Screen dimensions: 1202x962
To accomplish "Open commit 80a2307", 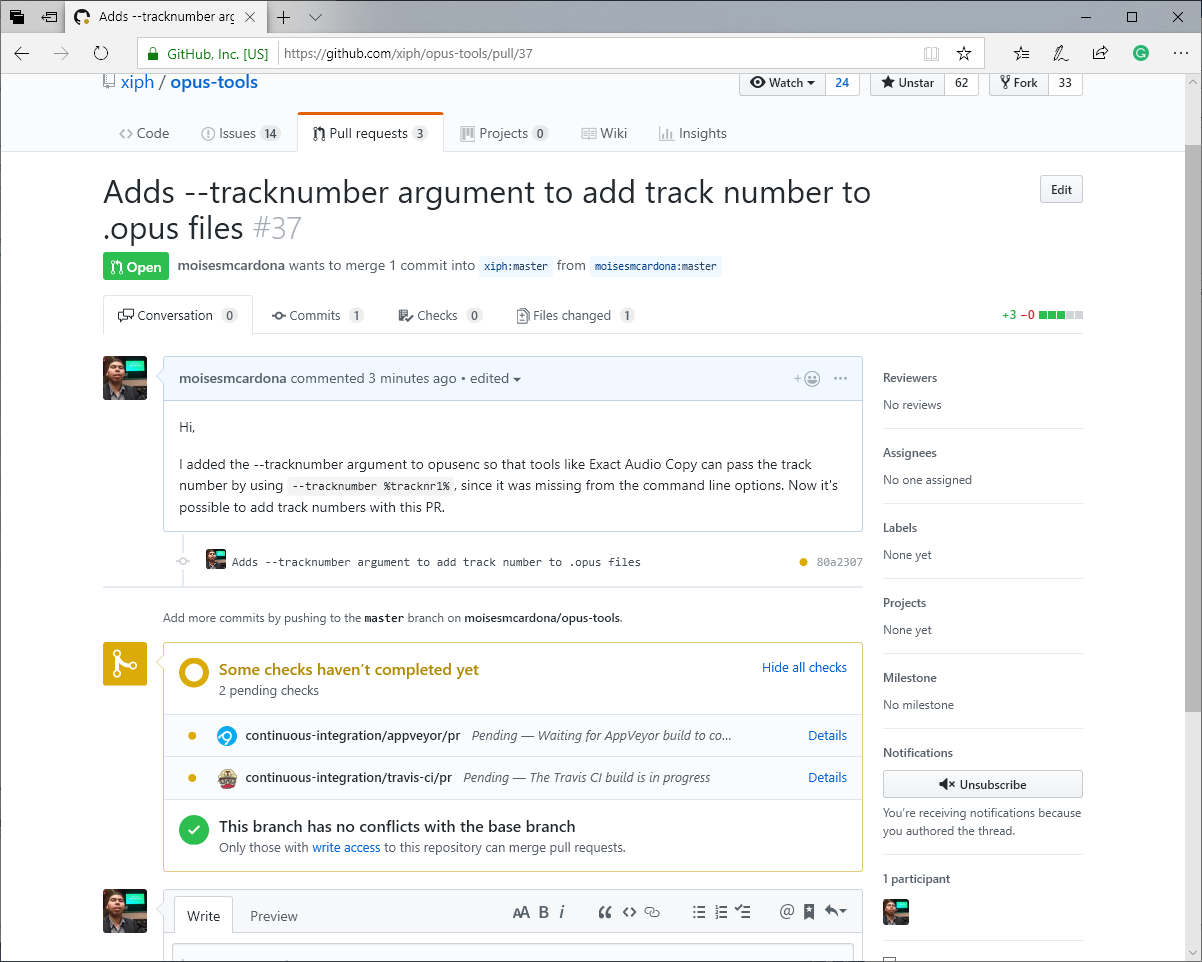I will pos(839,562).
